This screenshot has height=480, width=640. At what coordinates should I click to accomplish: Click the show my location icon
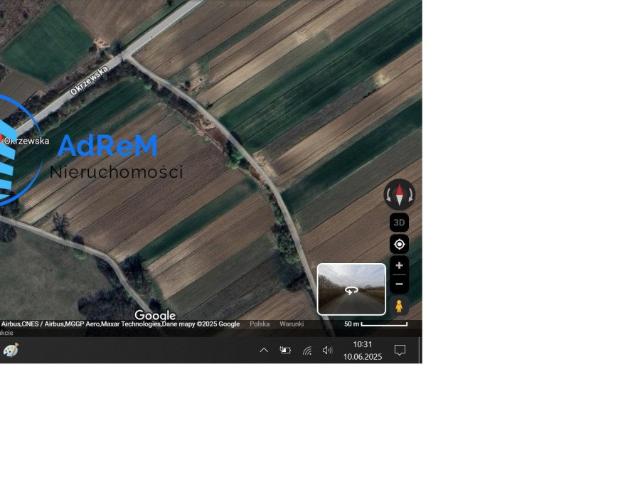point(399,245)
